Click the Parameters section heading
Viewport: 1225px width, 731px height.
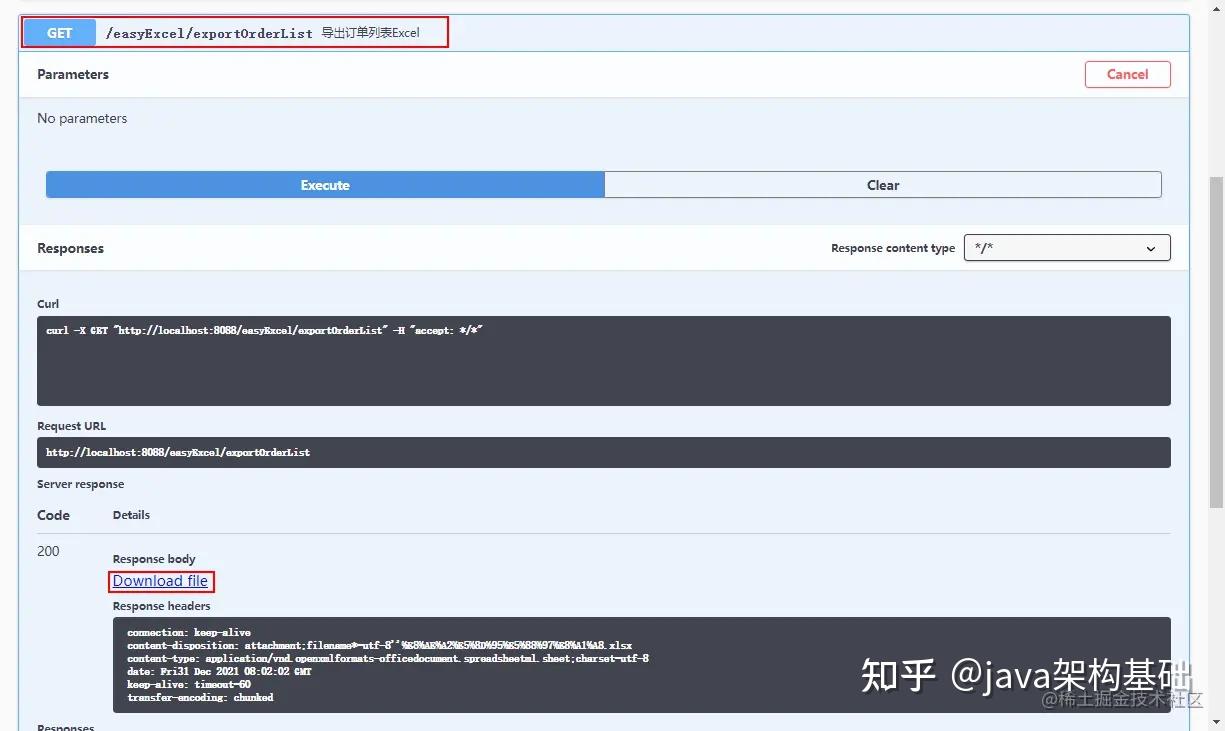(72, 74)
